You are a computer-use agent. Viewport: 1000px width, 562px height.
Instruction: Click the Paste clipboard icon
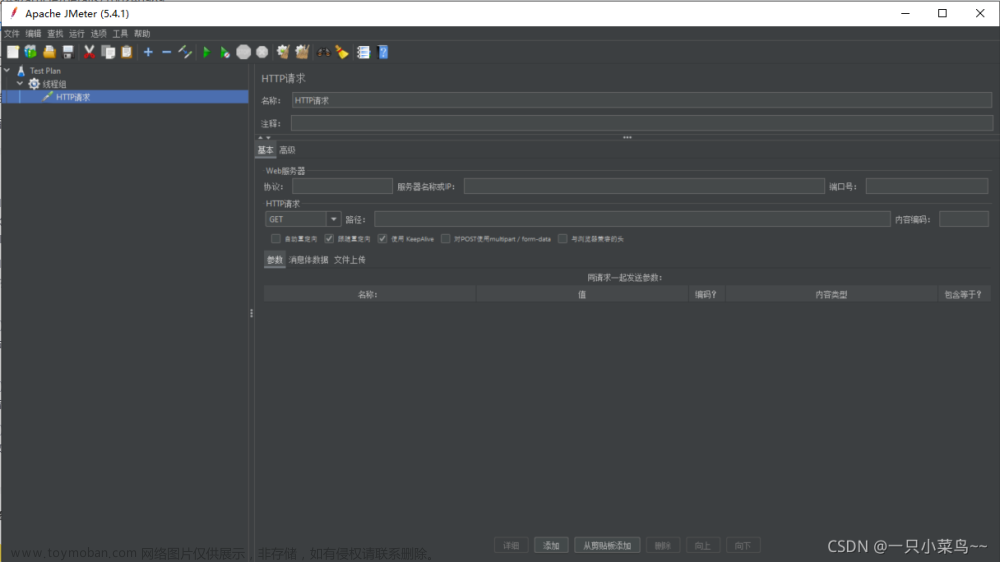click(x=127, y=52)
